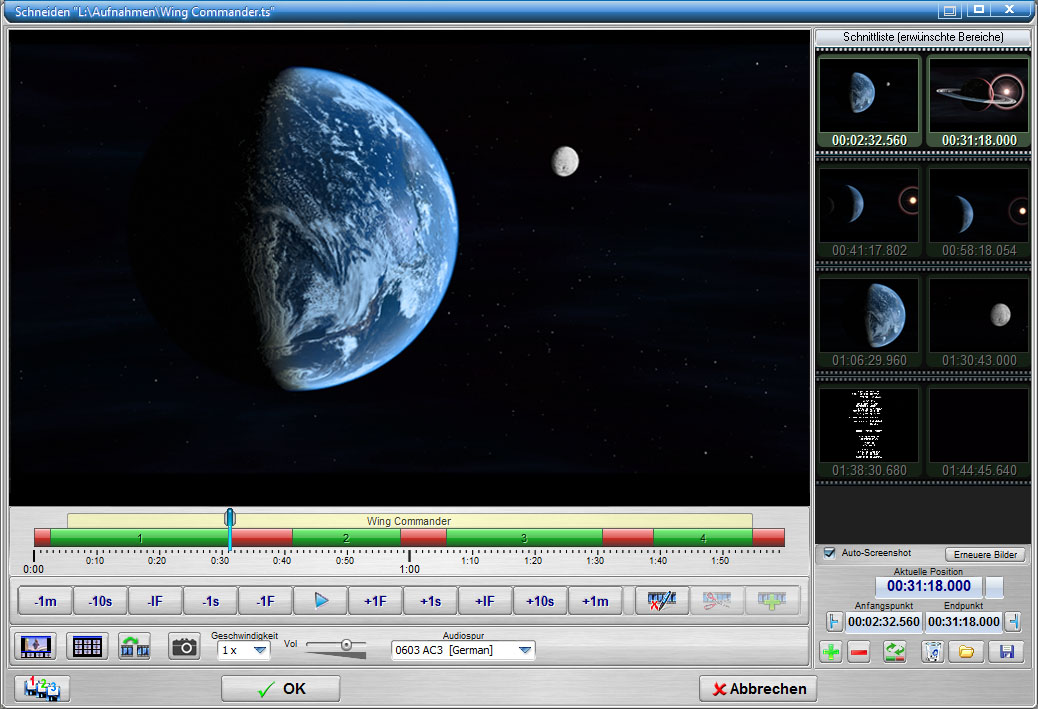
Task: Click the Aktuelle Position time field
Action: (929, 586)
